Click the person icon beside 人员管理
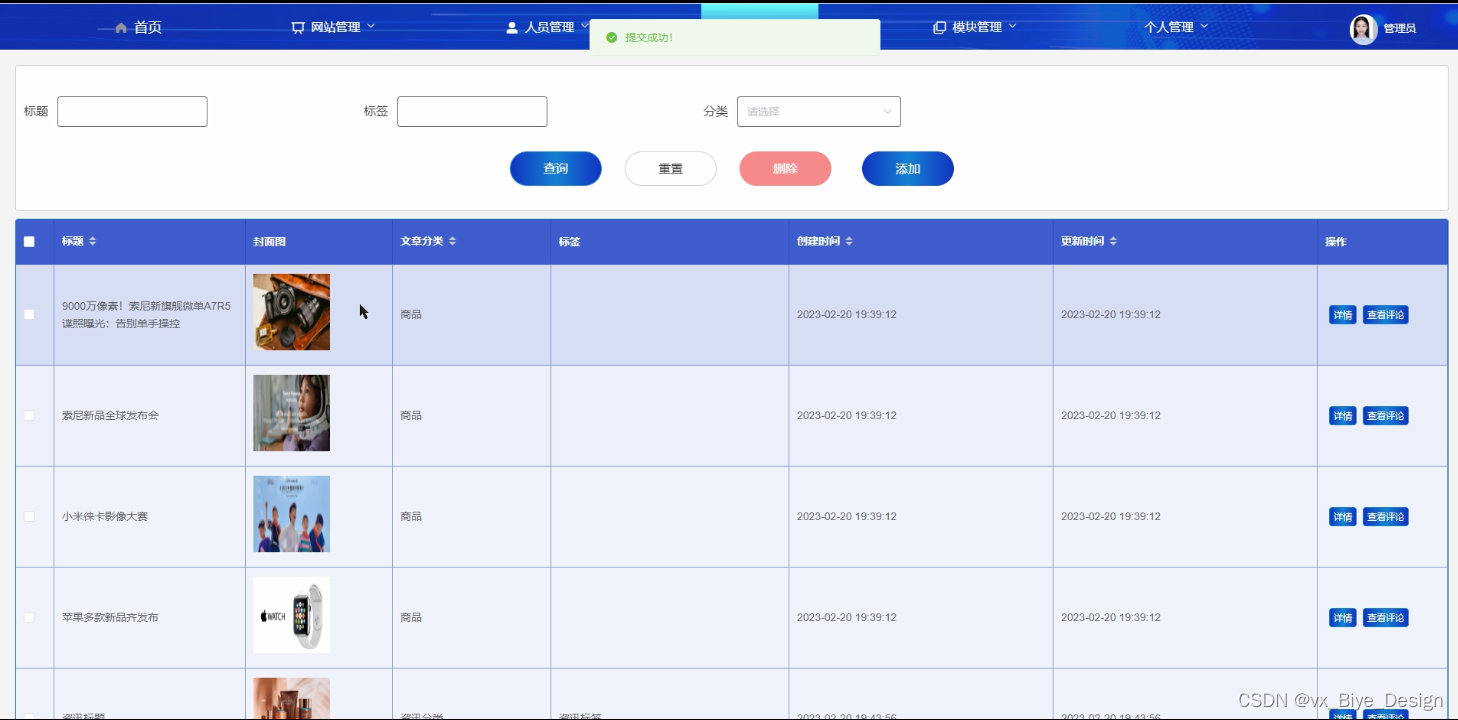The image size is (1458, 720). point(512,28)
